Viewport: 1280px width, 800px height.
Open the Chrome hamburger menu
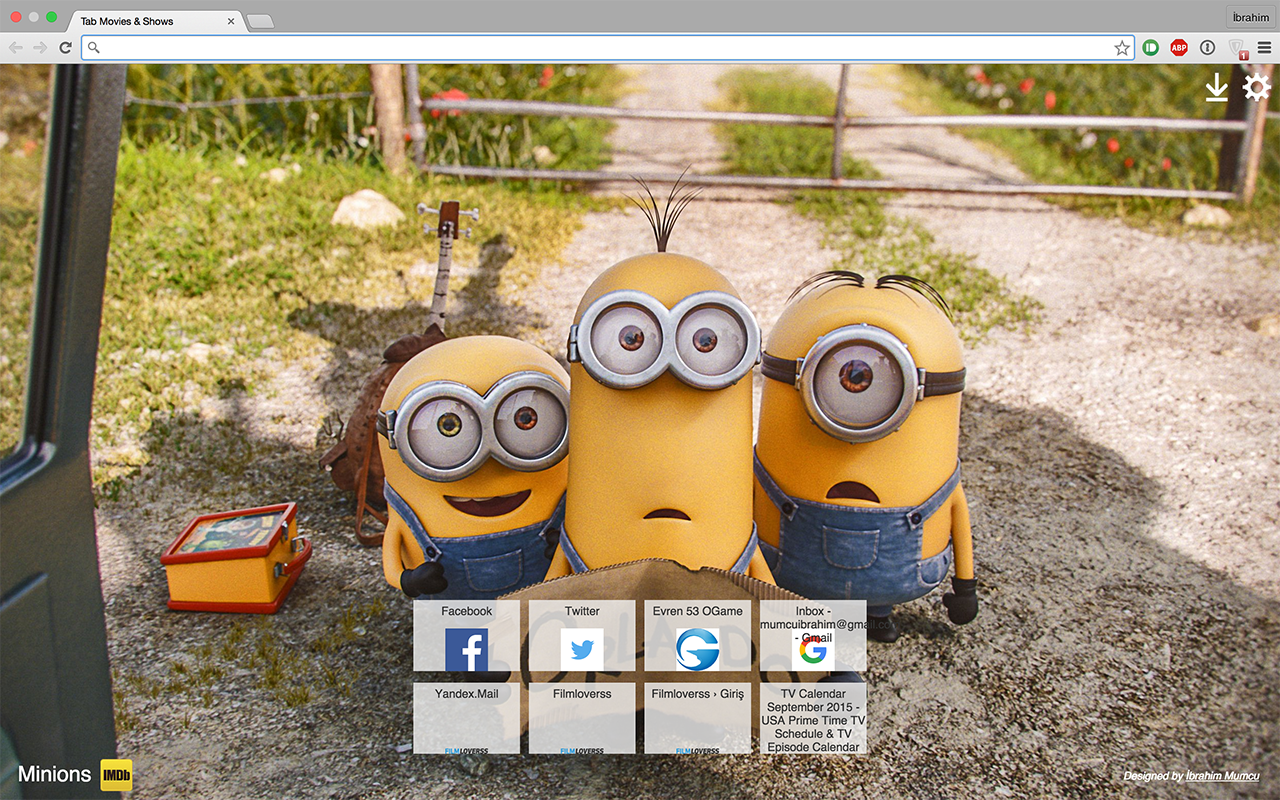[x=1265, y=47]
